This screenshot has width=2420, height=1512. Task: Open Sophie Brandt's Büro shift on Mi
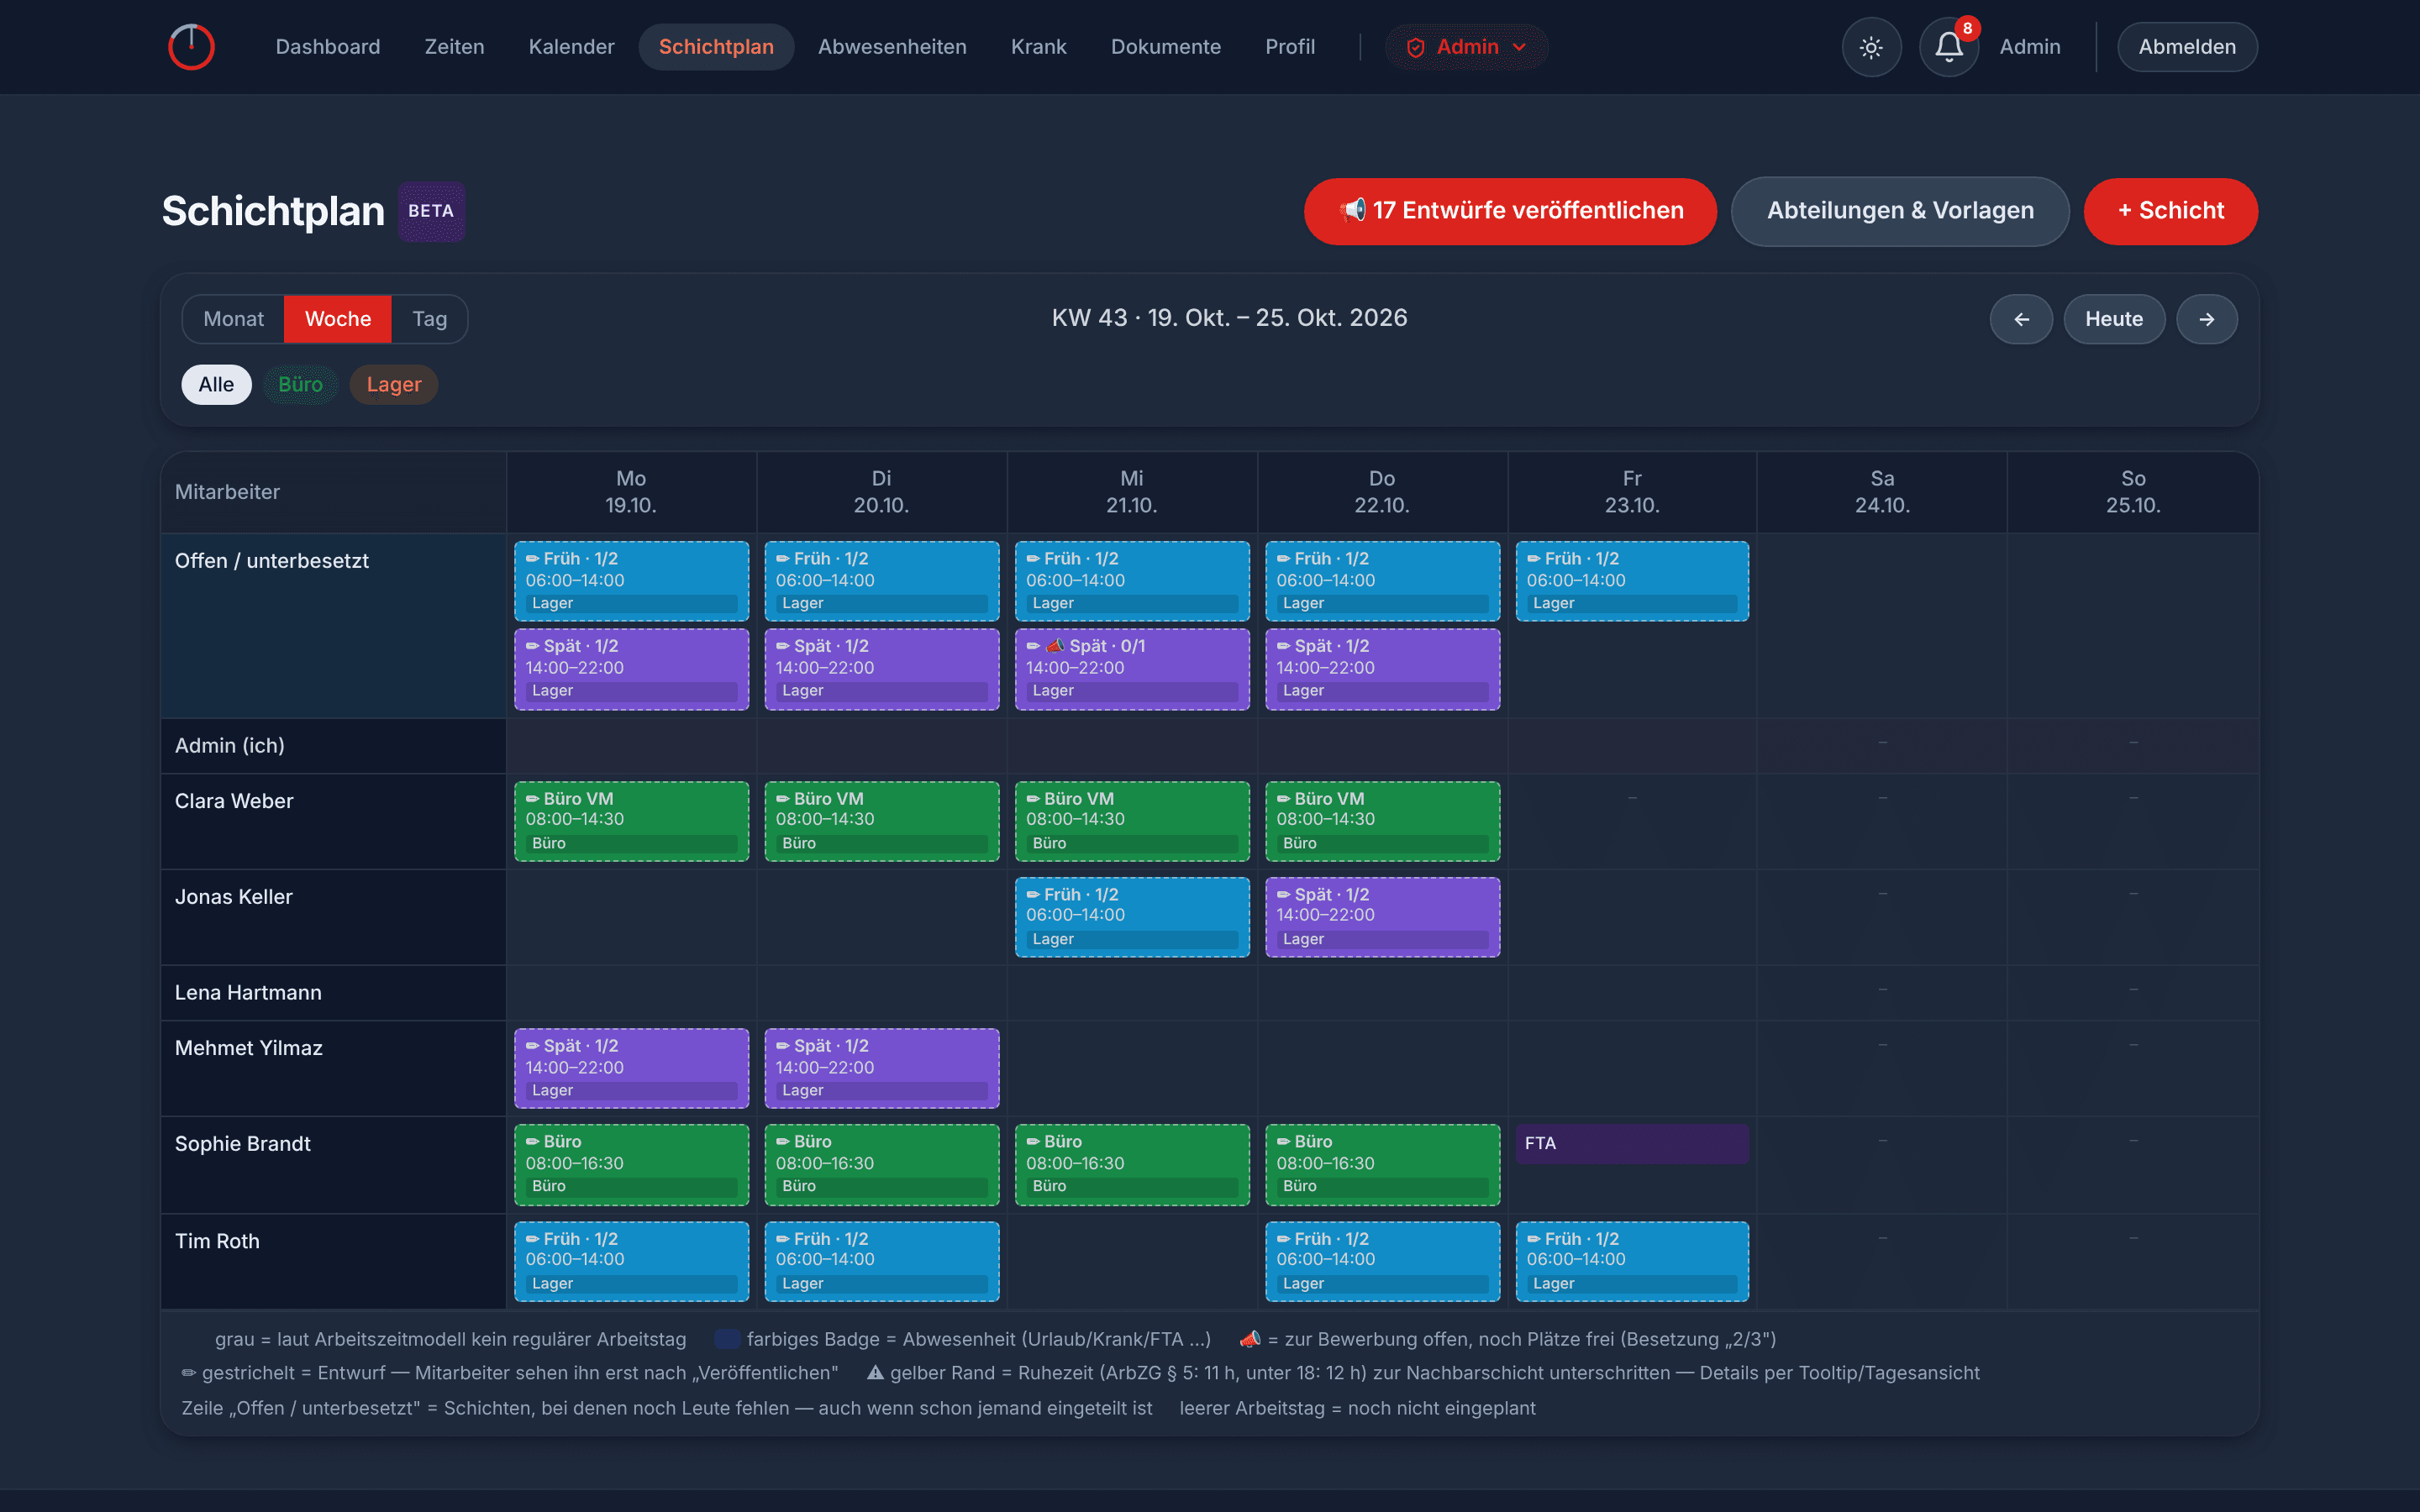click(1132, 1164)
